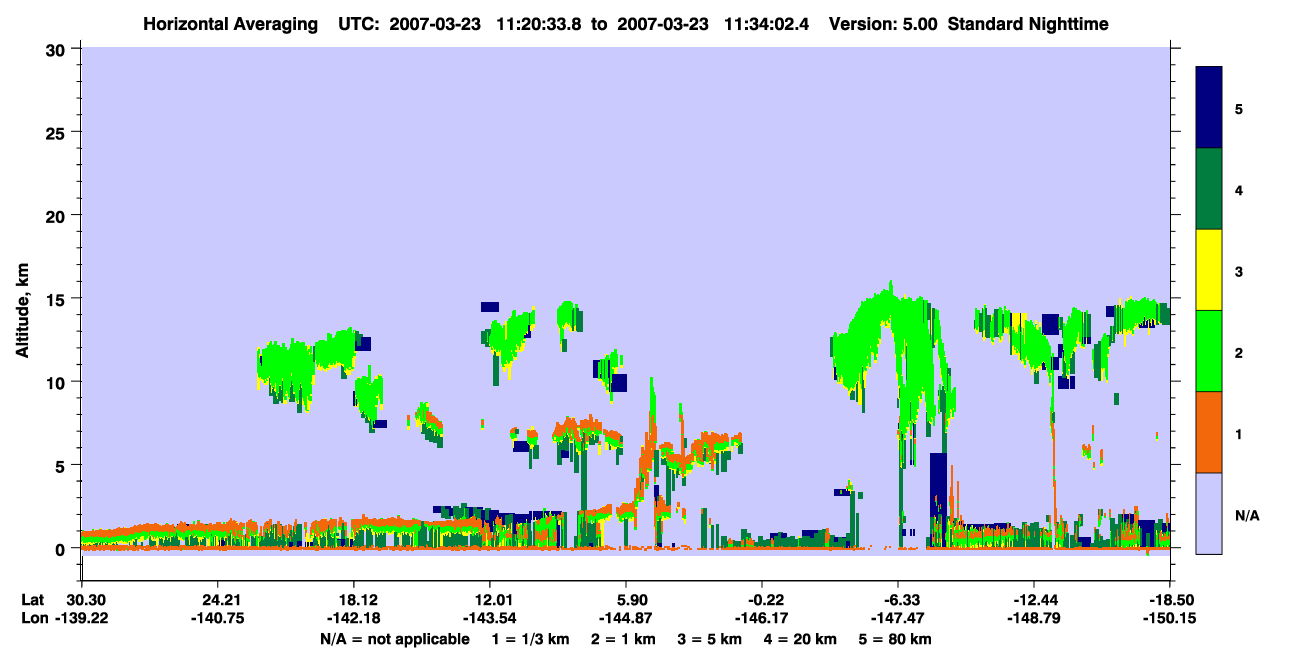Click the '1 = 1/3 km' legend text
Viewport: 1300px width, 667px height.
pos(530,639)
